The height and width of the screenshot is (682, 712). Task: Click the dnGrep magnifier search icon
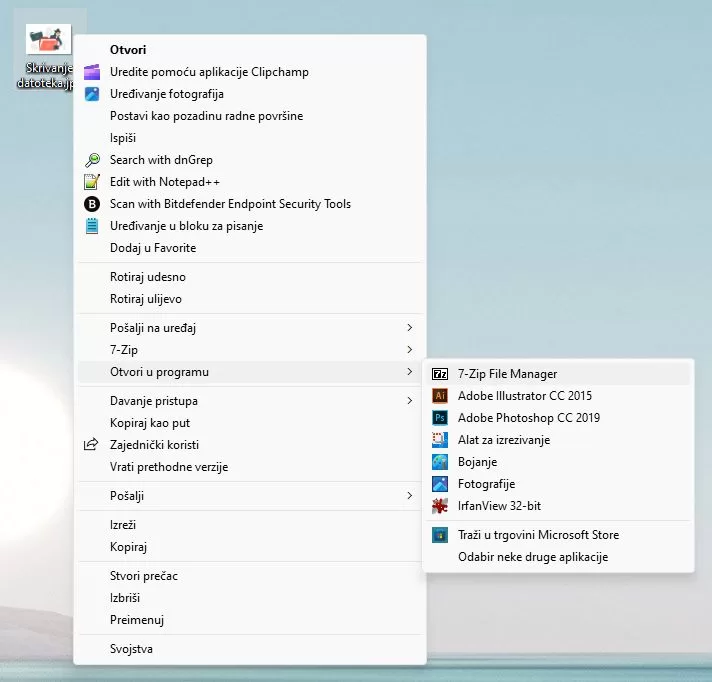[x=92, y=160]
